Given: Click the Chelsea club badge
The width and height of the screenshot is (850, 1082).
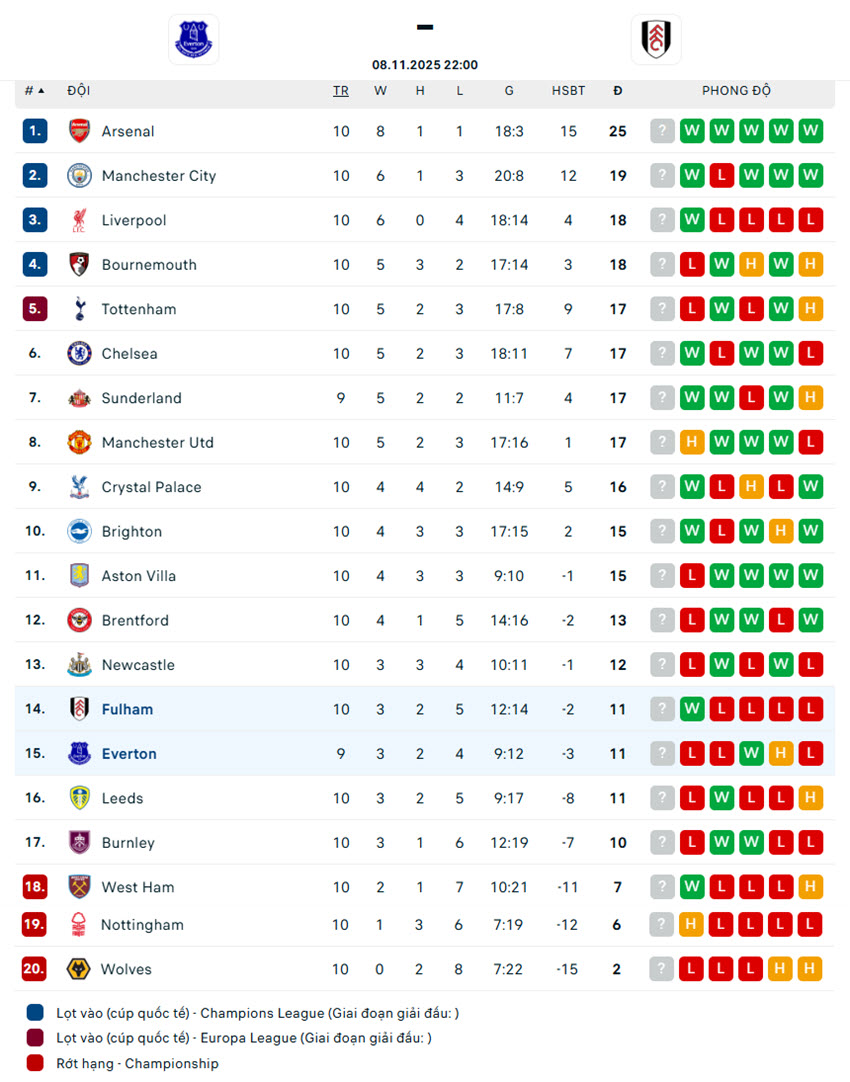Looking at the screenshot, I should [79, 353].
